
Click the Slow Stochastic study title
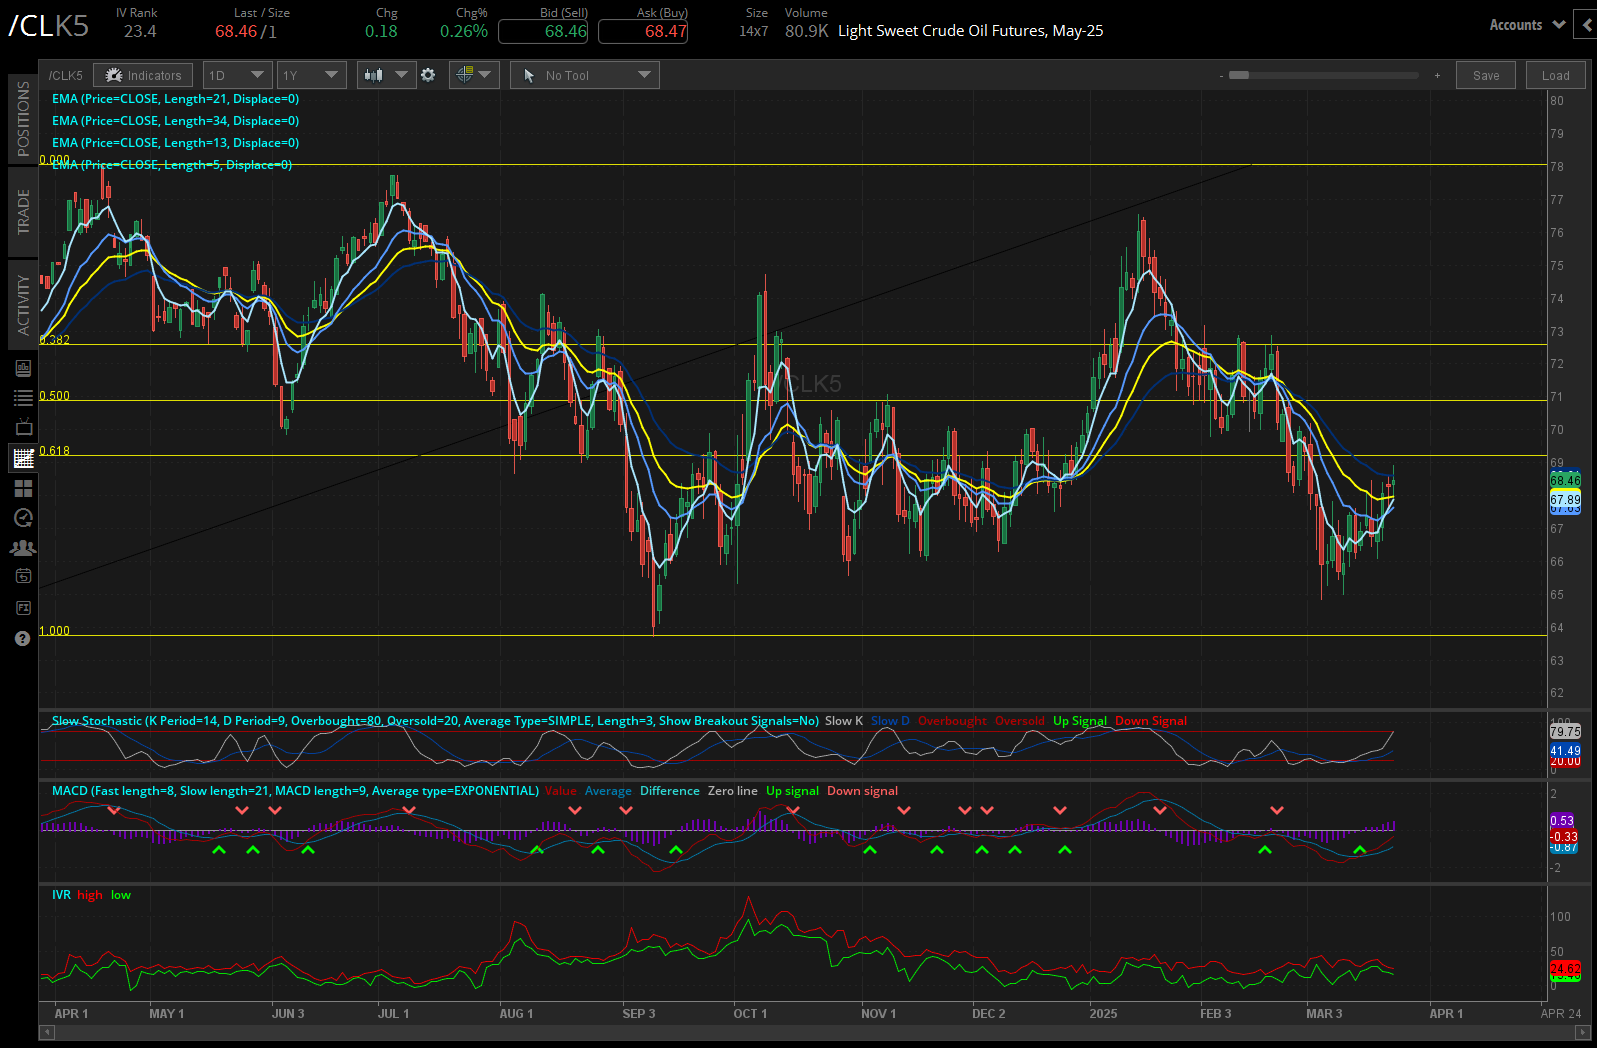click(435, 721)
